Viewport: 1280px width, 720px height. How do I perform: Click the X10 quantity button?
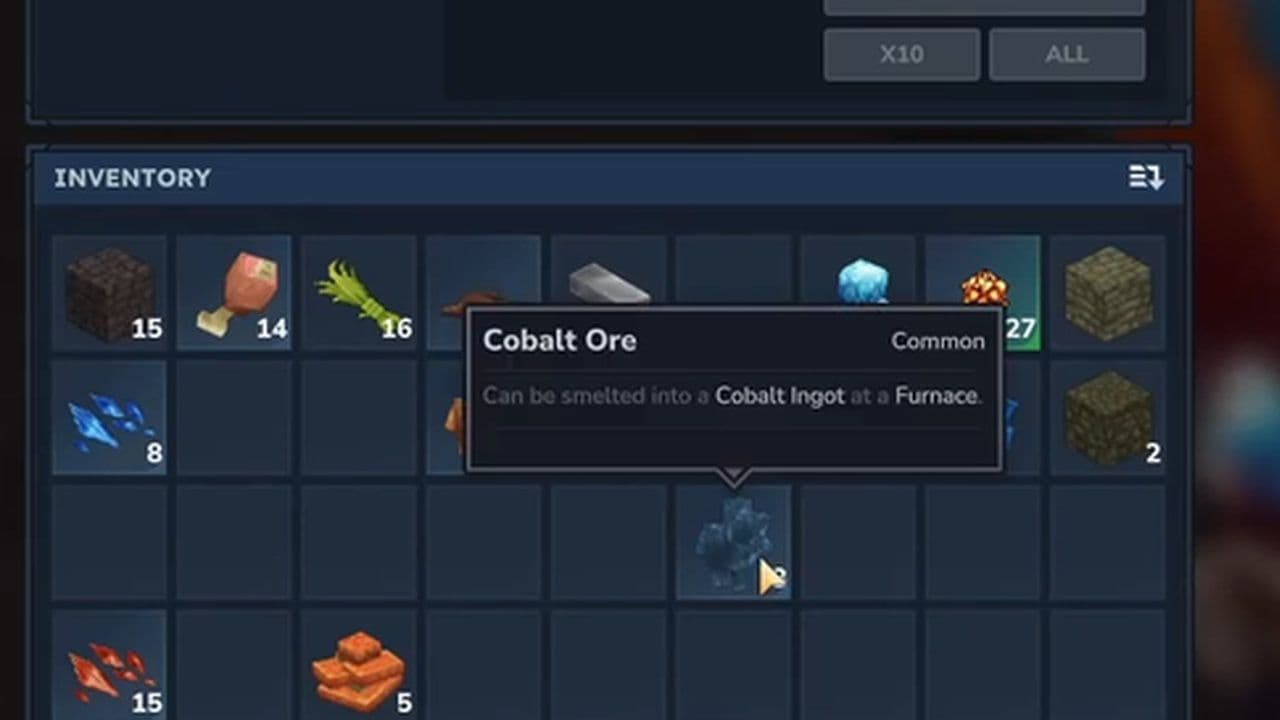(902, 54)
